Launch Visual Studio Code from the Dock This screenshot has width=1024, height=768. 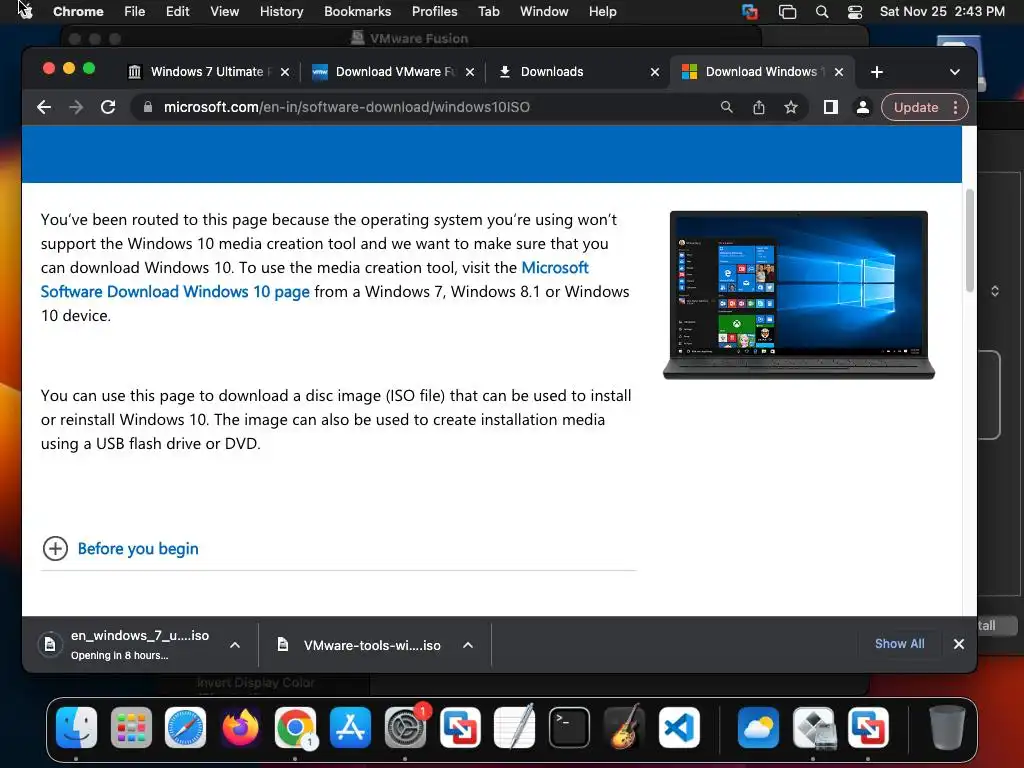click(x=679, y=727)
